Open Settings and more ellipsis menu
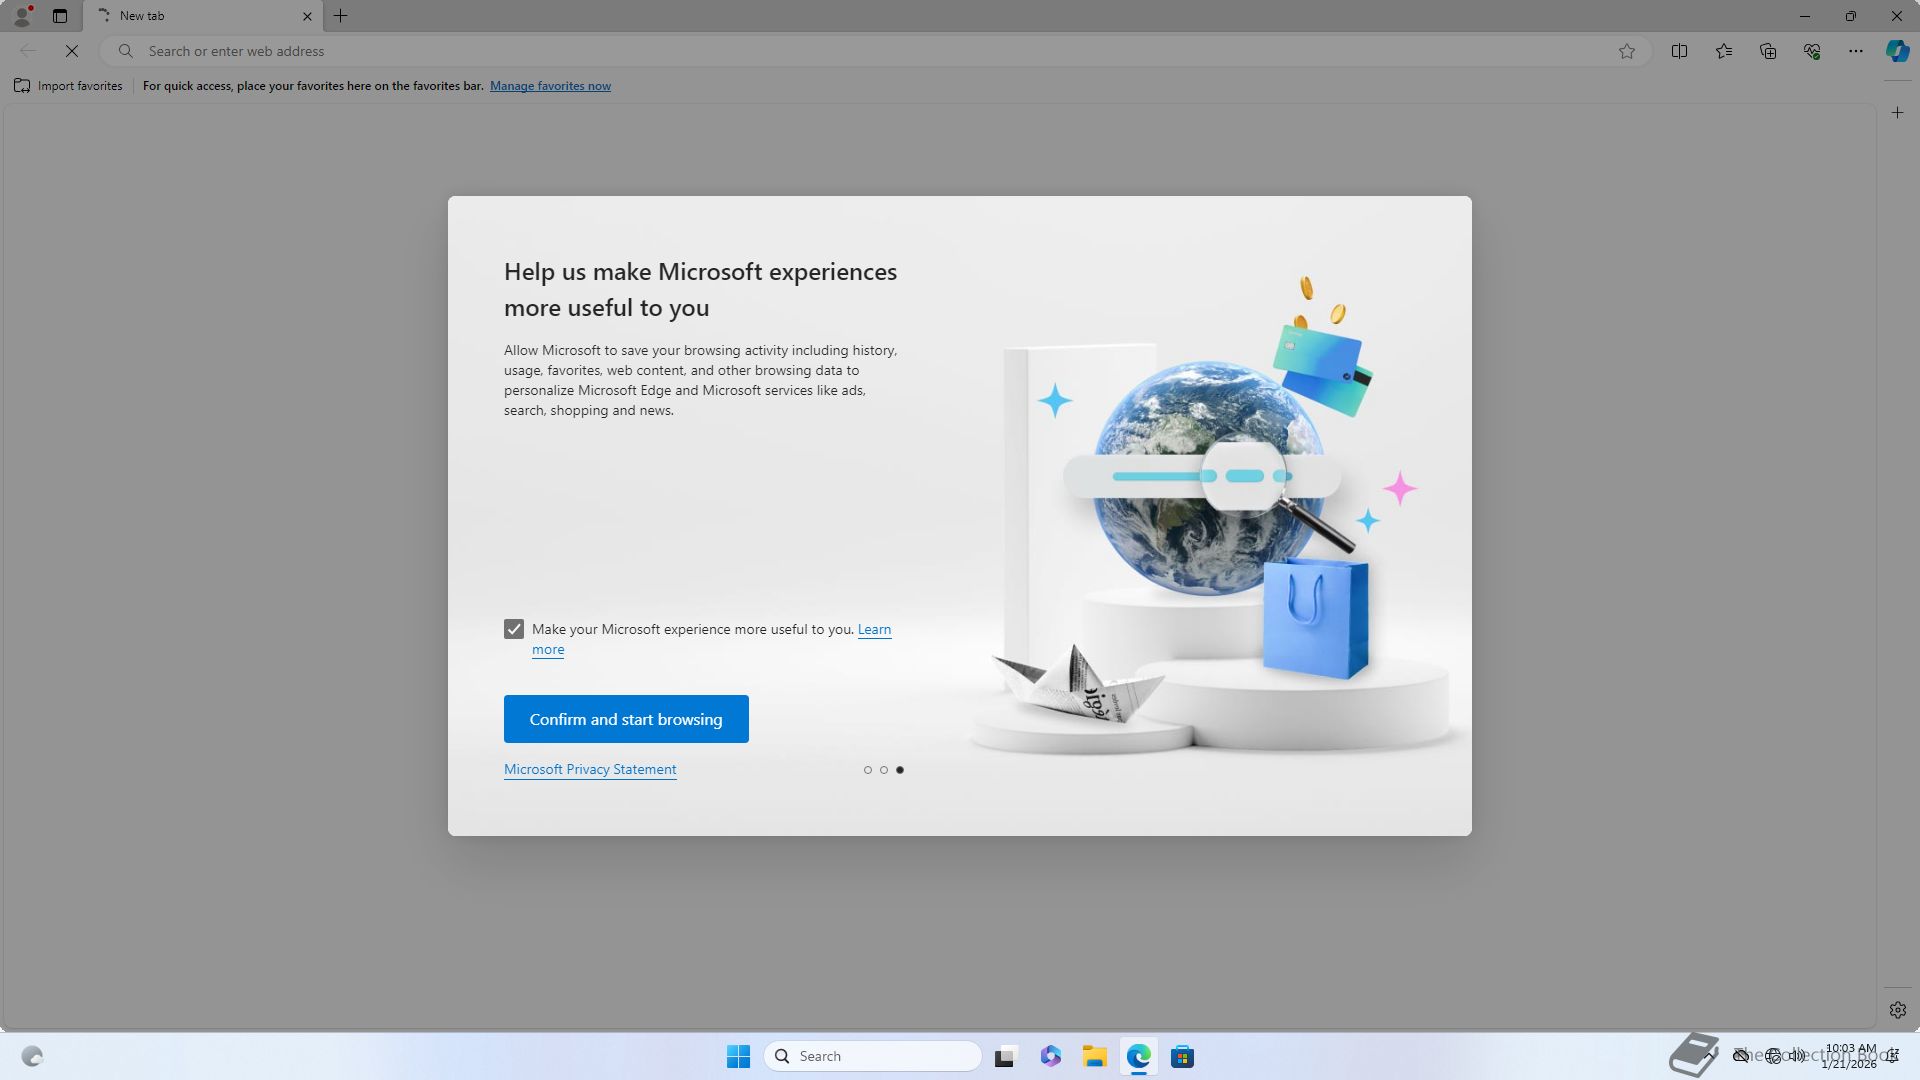The width and height of the screenshot is (1920, 1080). (x=1855, y=51)
